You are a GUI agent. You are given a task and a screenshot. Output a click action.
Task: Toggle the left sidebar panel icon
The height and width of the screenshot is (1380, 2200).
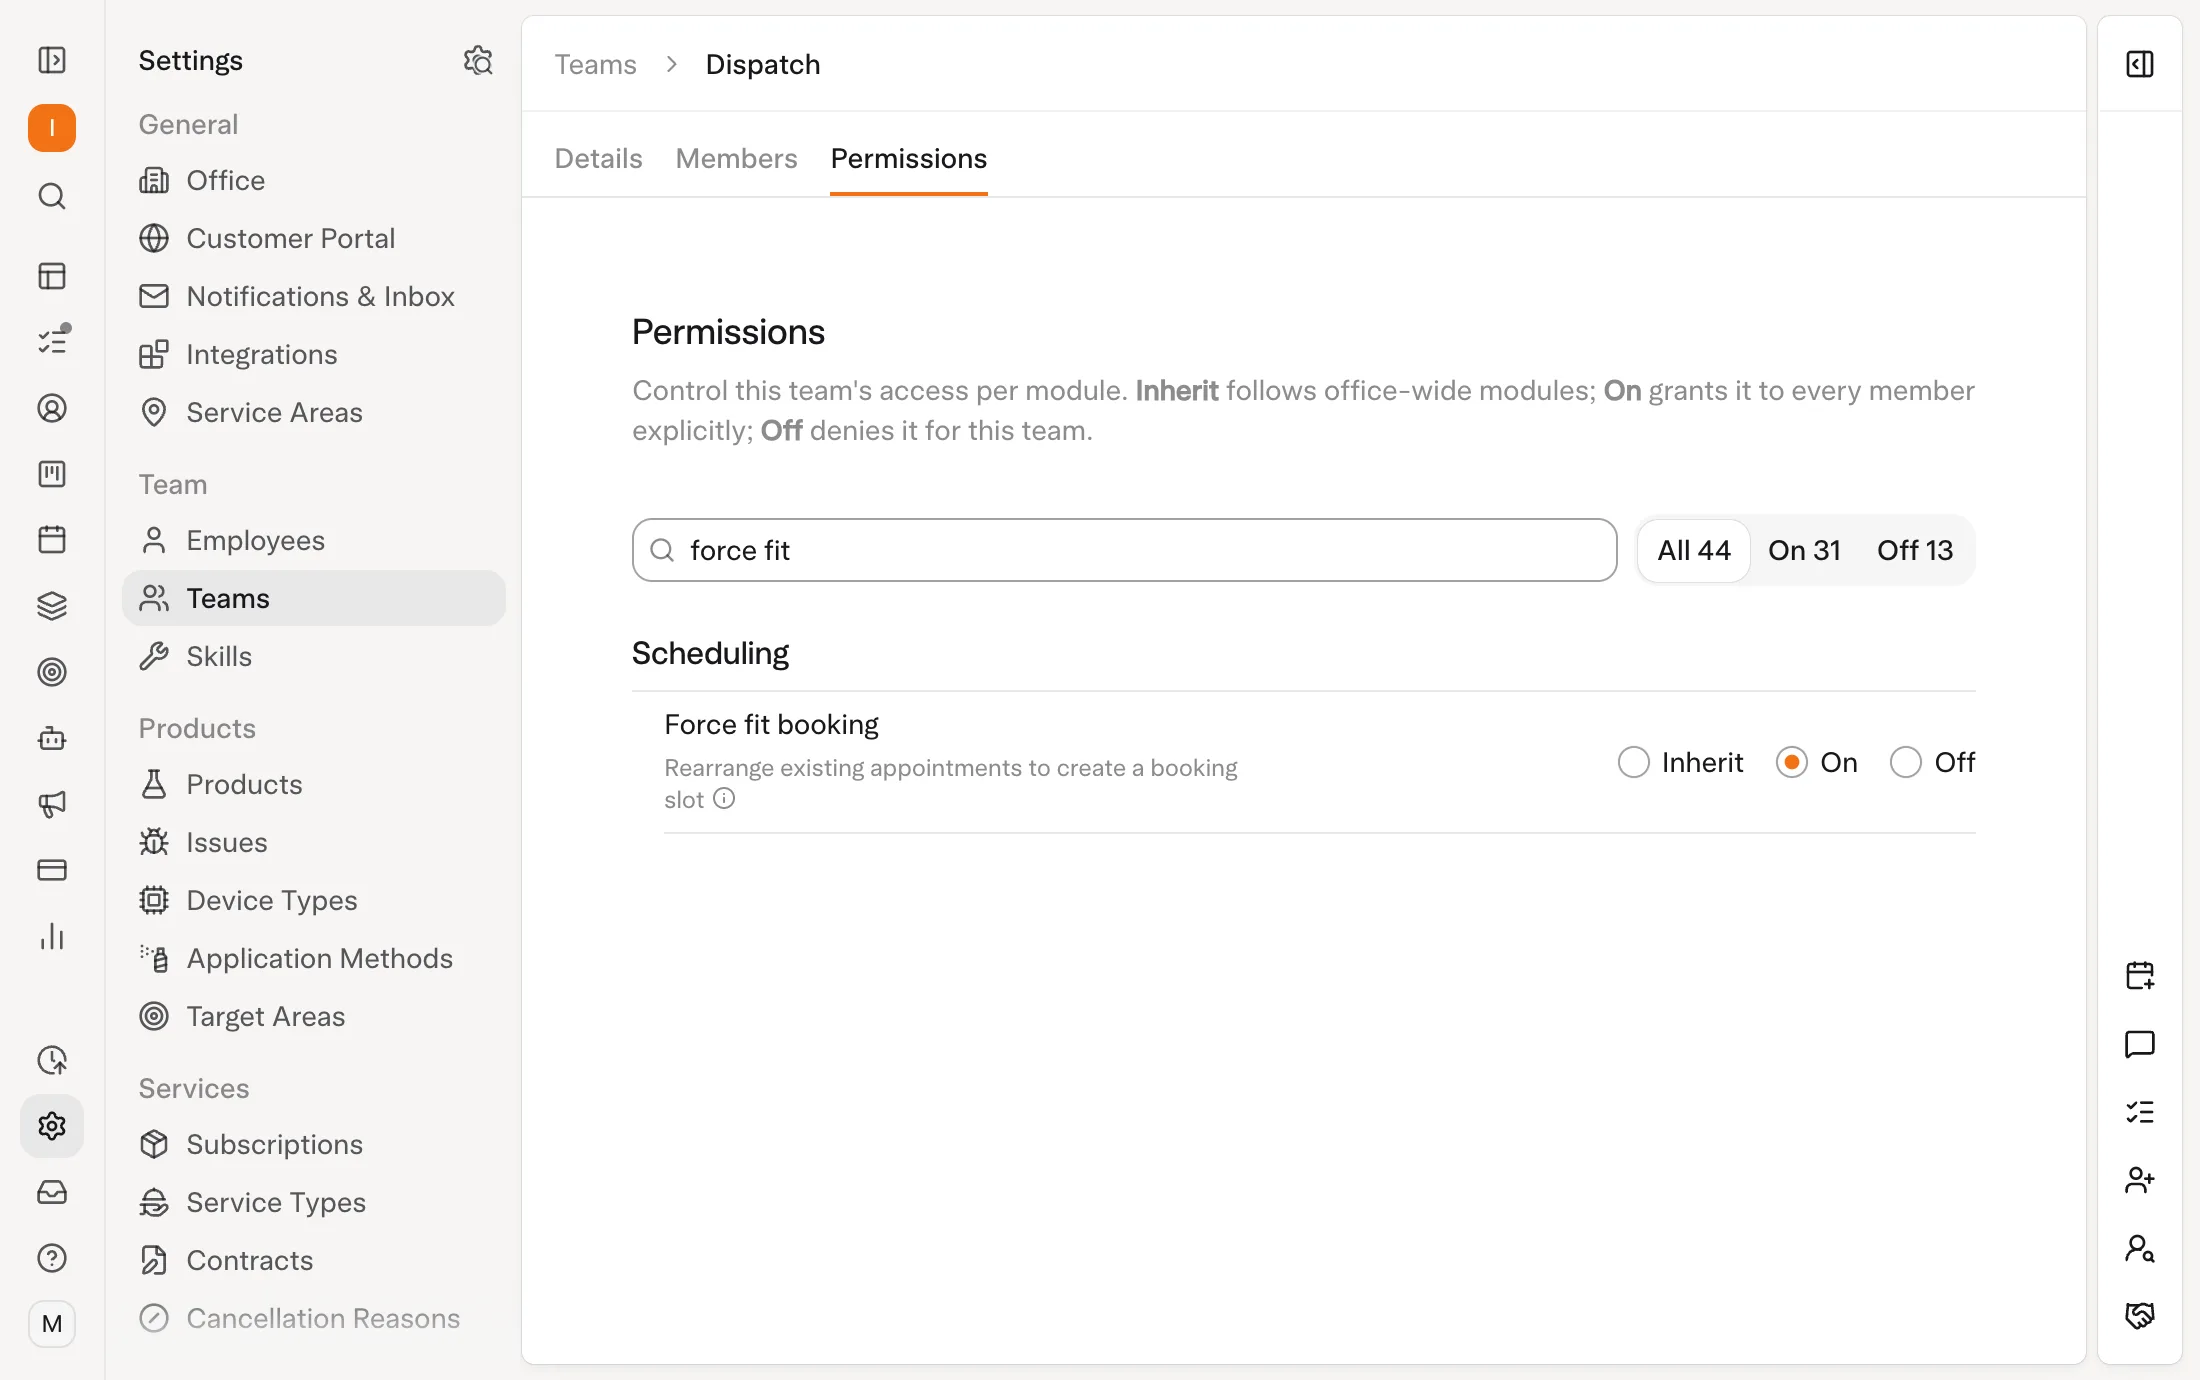[52, 60]
